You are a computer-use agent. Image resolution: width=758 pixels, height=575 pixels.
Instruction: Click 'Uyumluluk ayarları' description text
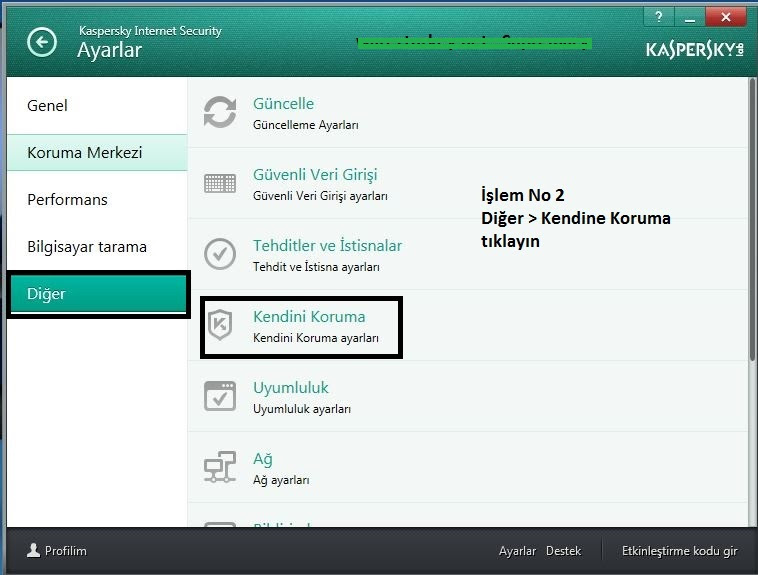point(302,409)
